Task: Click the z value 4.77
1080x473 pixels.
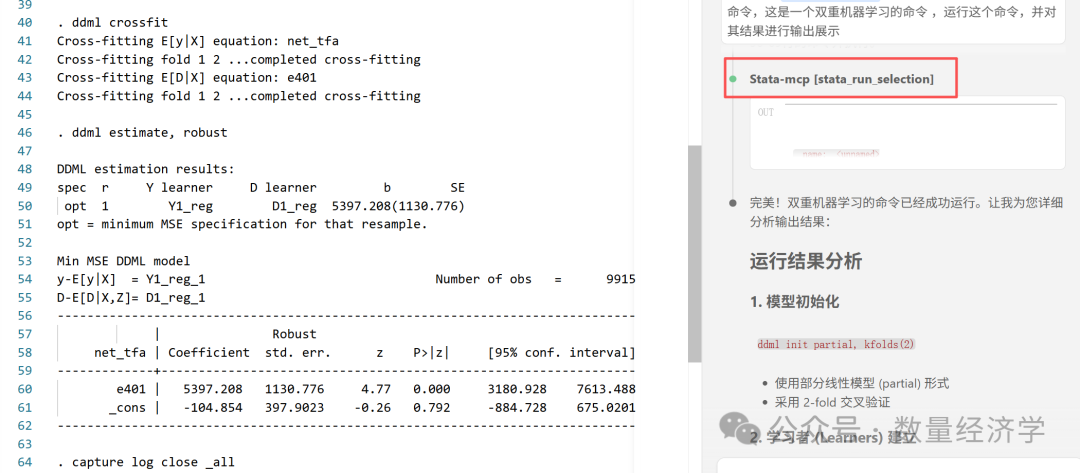Action: tap(376, 389)
